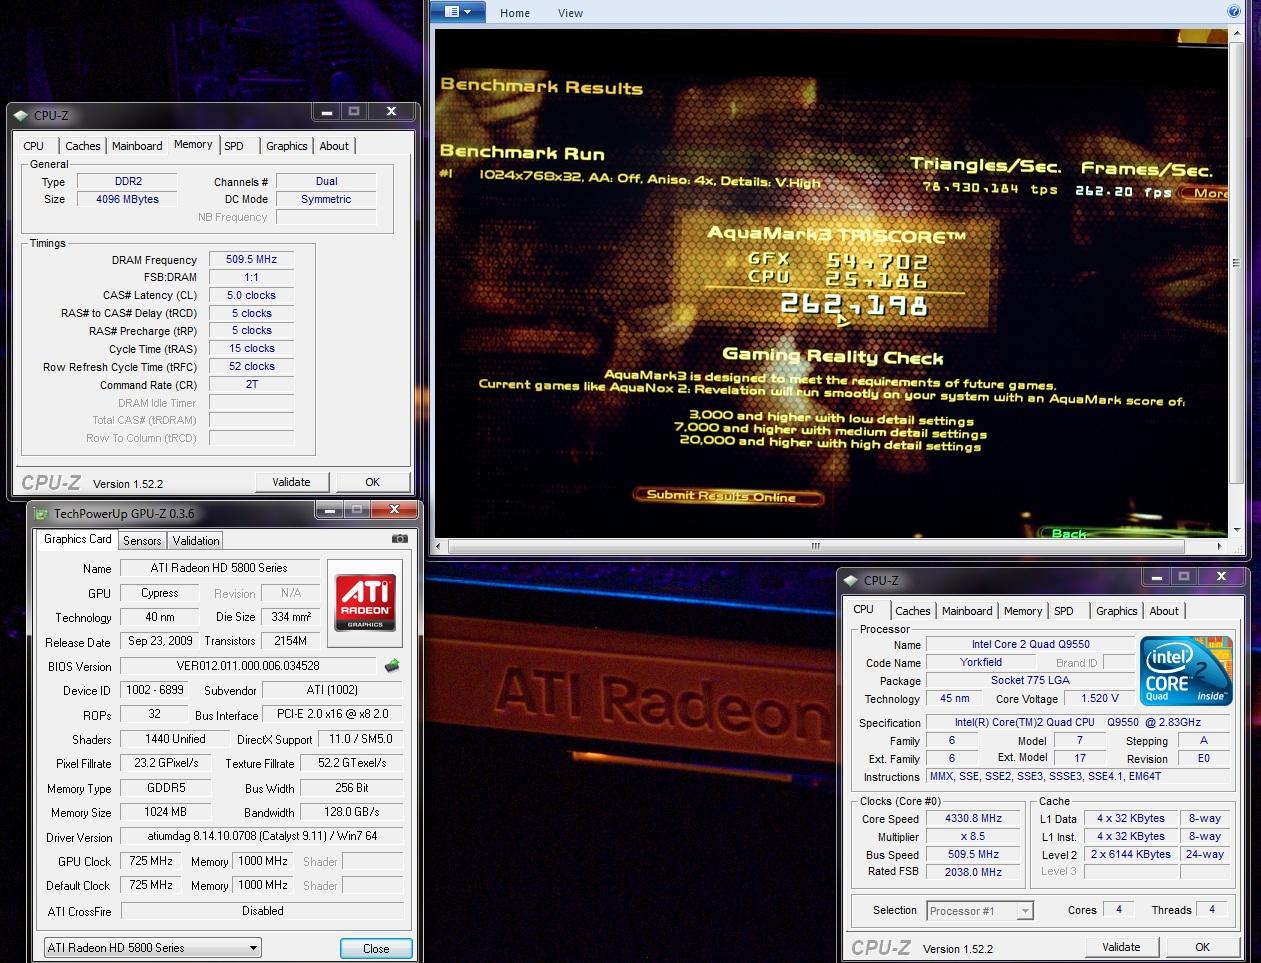Open the Caches tab in processor CPU-Z window
The height and width of the screenshot is (963, 1261).
(x=913, y=611)
